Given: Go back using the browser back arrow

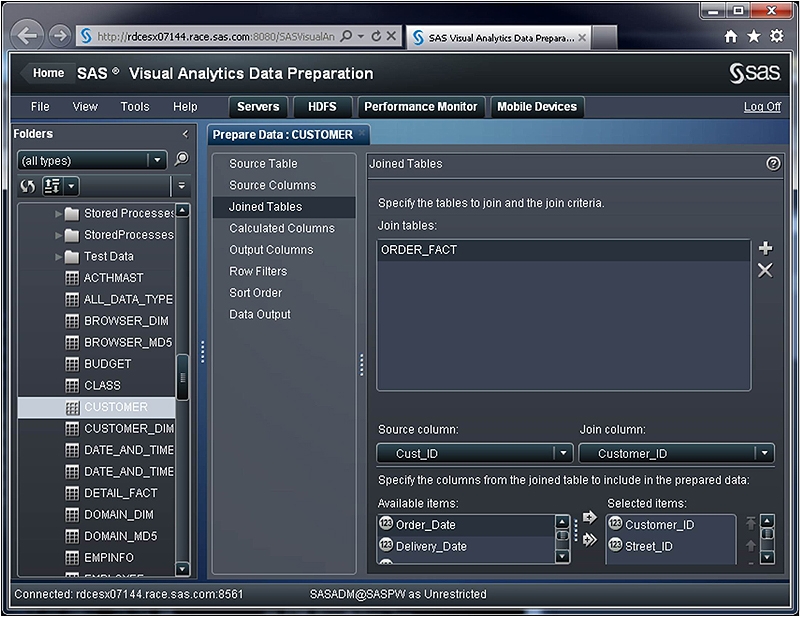Looking at the screenshot, I should point(27,36).
